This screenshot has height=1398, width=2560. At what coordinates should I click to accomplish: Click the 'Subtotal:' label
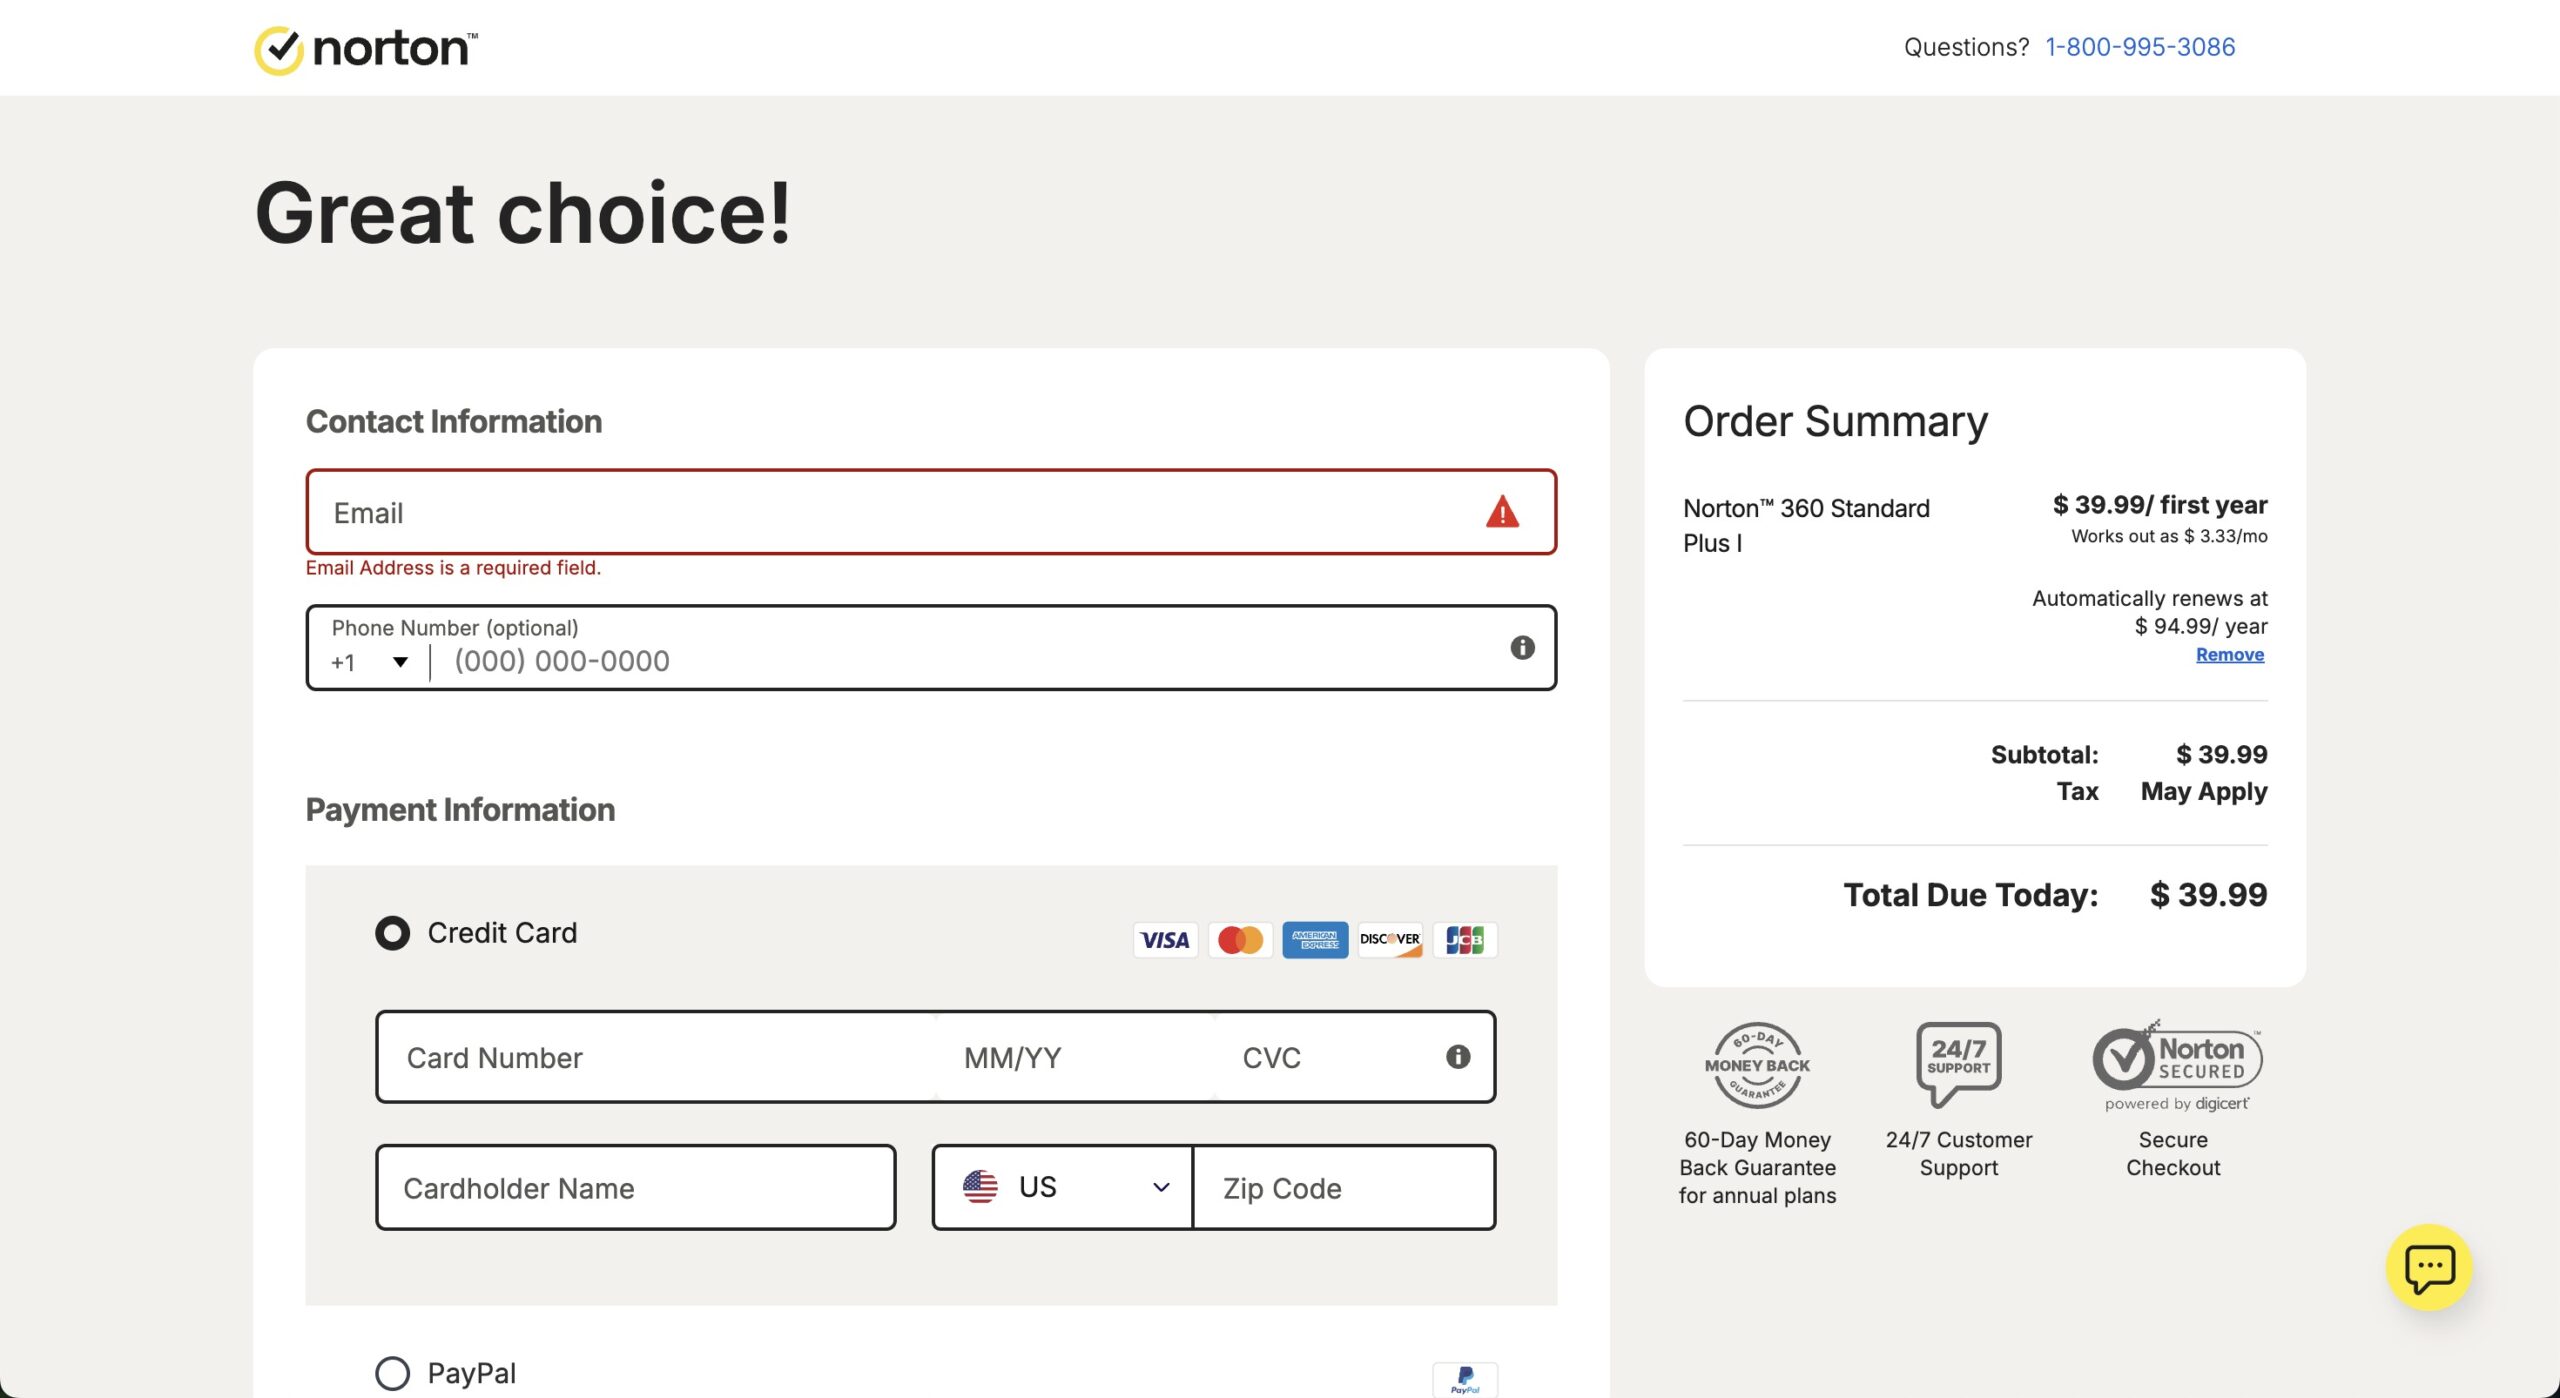coord(2044,755)
